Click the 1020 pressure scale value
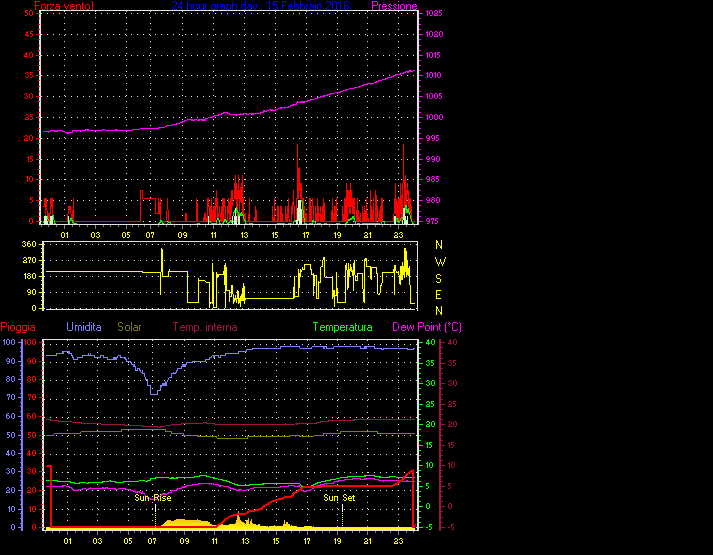713x555 pixels. point(434,35)
